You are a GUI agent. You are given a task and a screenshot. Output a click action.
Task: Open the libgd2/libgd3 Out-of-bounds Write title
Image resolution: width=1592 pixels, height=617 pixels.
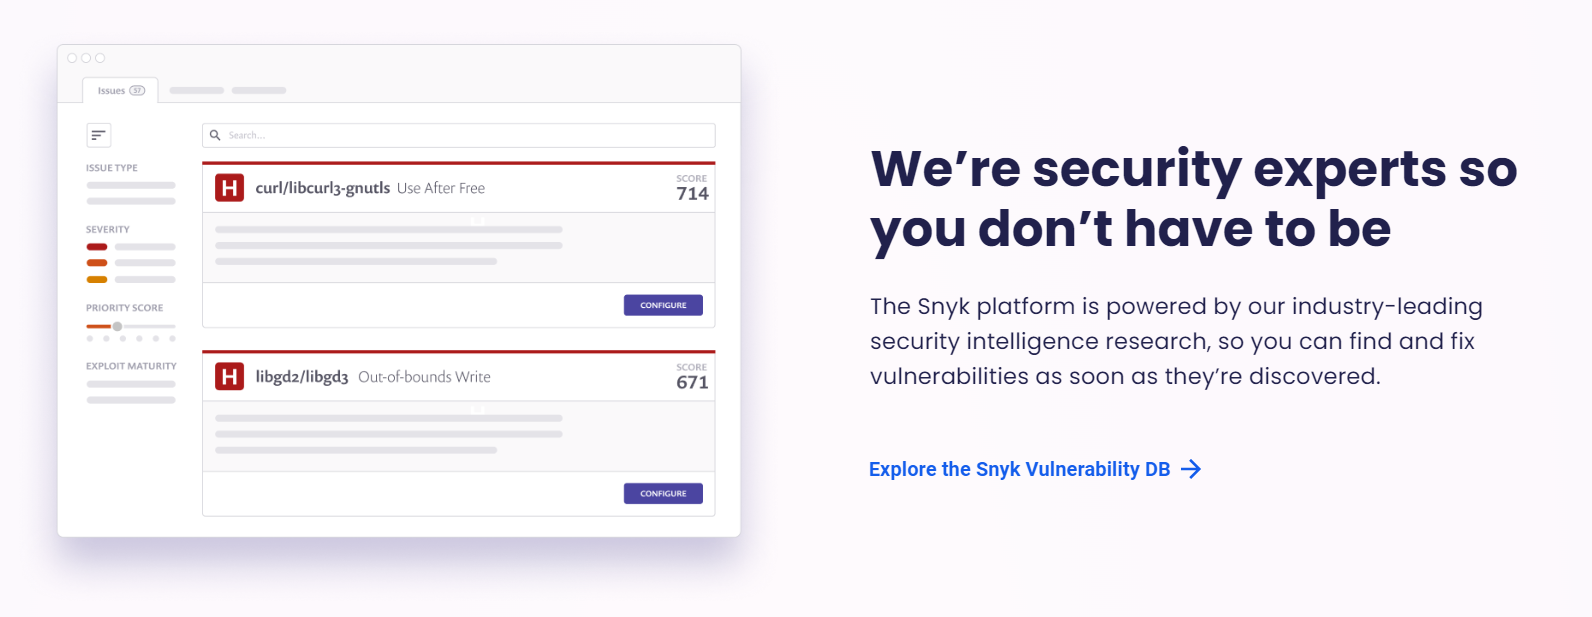point(373,377)
